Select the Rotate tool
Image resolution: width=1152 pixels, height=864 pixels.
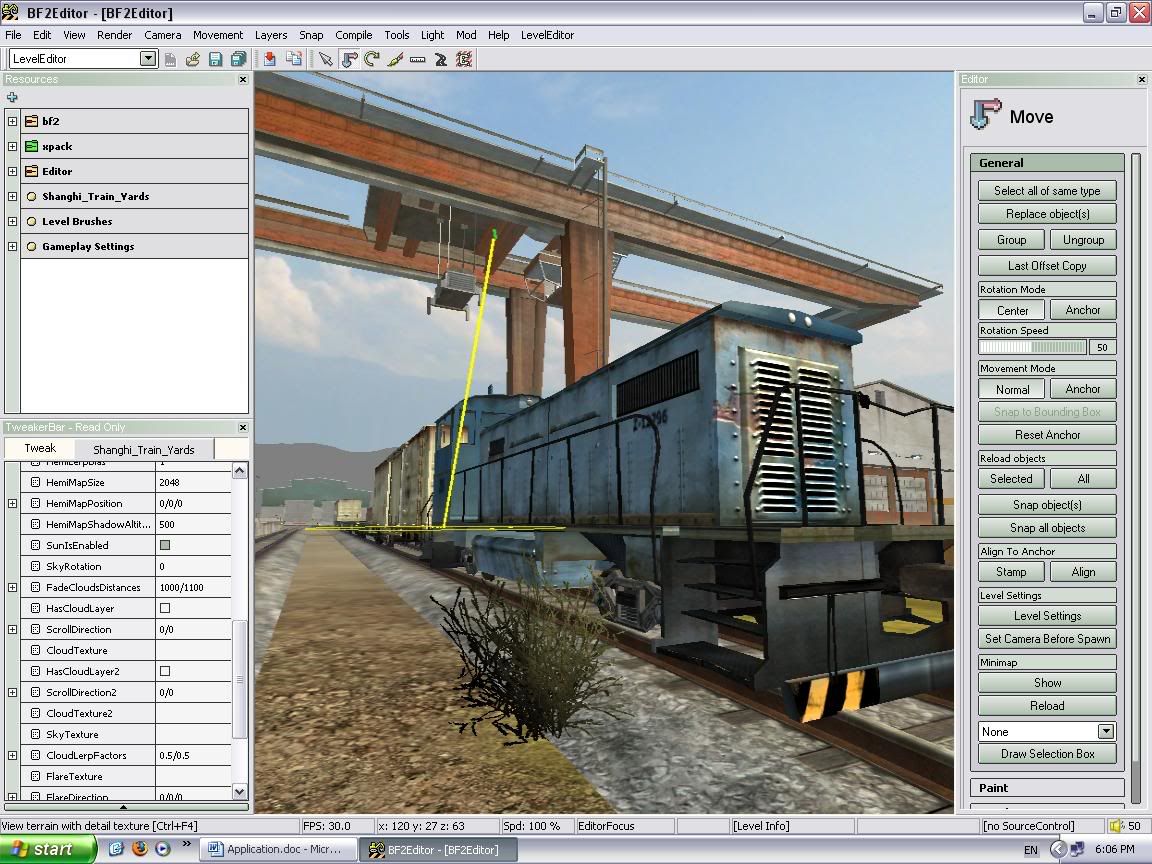coord(372,60)
